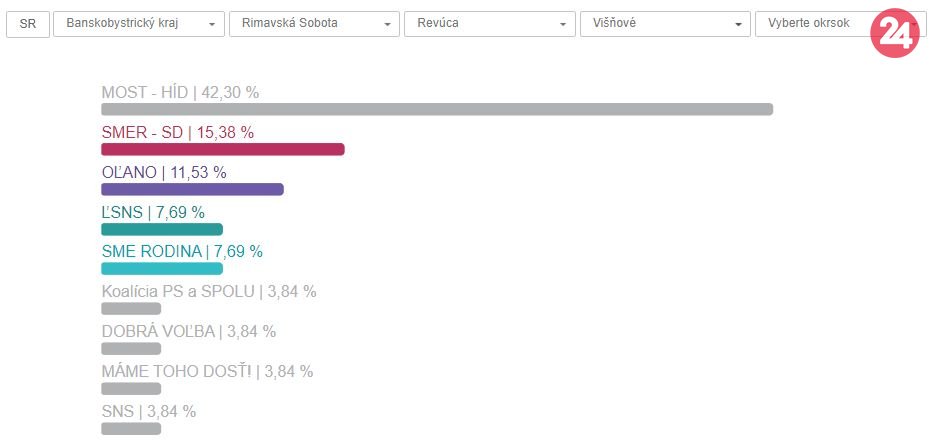The height and width of the screenshot is (443, 938).
Task: Click the SME RODINA turquoise bar
Action: pyautogui.click(x=161, y=268)
